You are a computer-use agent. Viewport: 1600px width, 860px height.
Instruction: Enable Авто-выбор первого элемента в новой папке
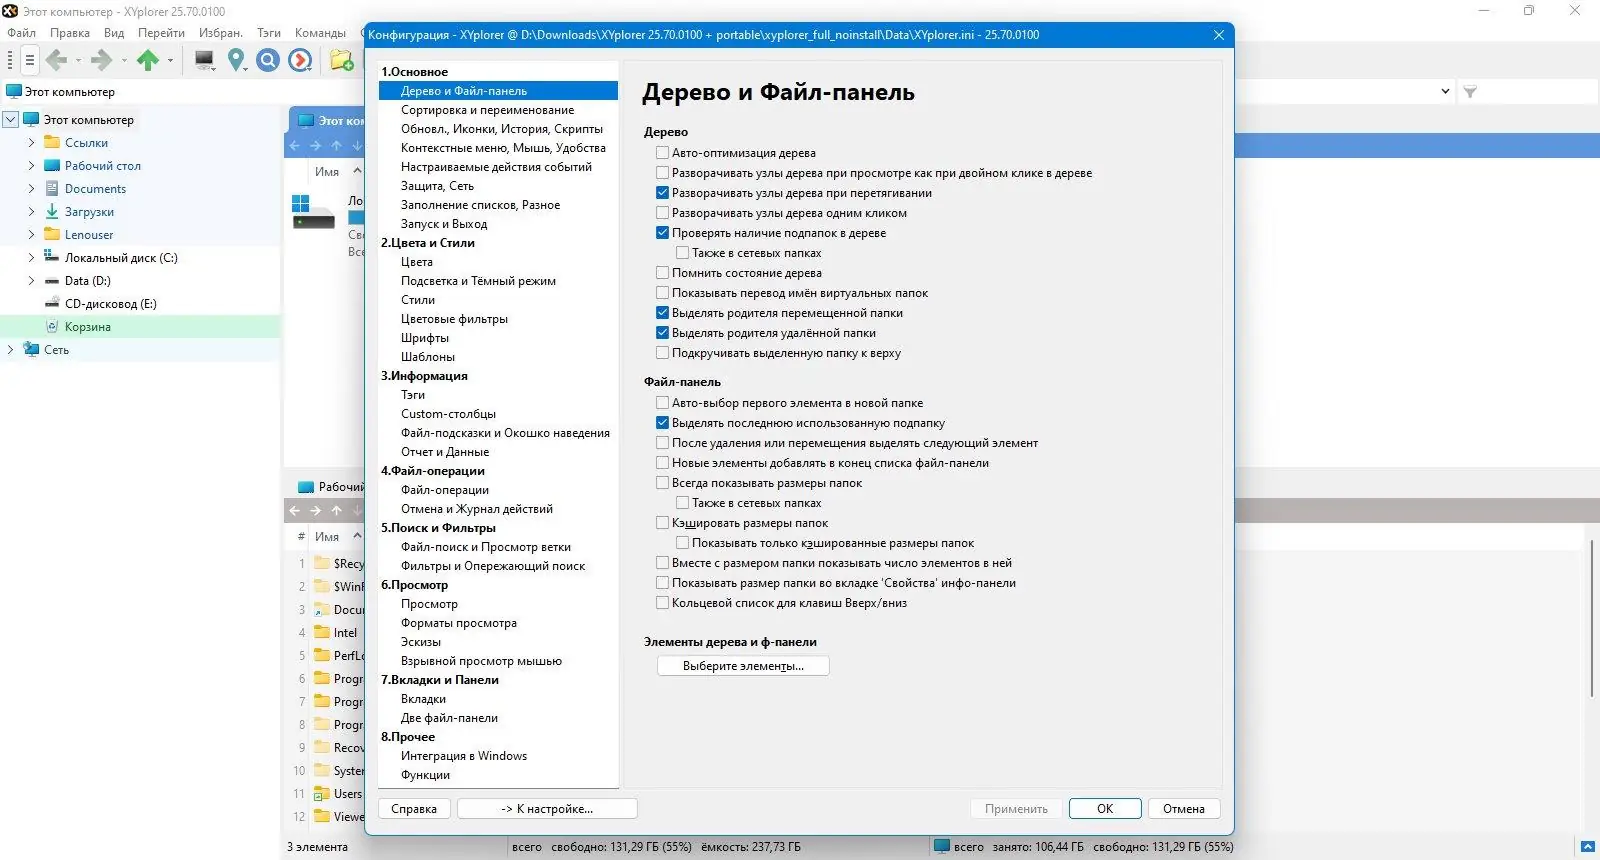[x=662, y=403]
